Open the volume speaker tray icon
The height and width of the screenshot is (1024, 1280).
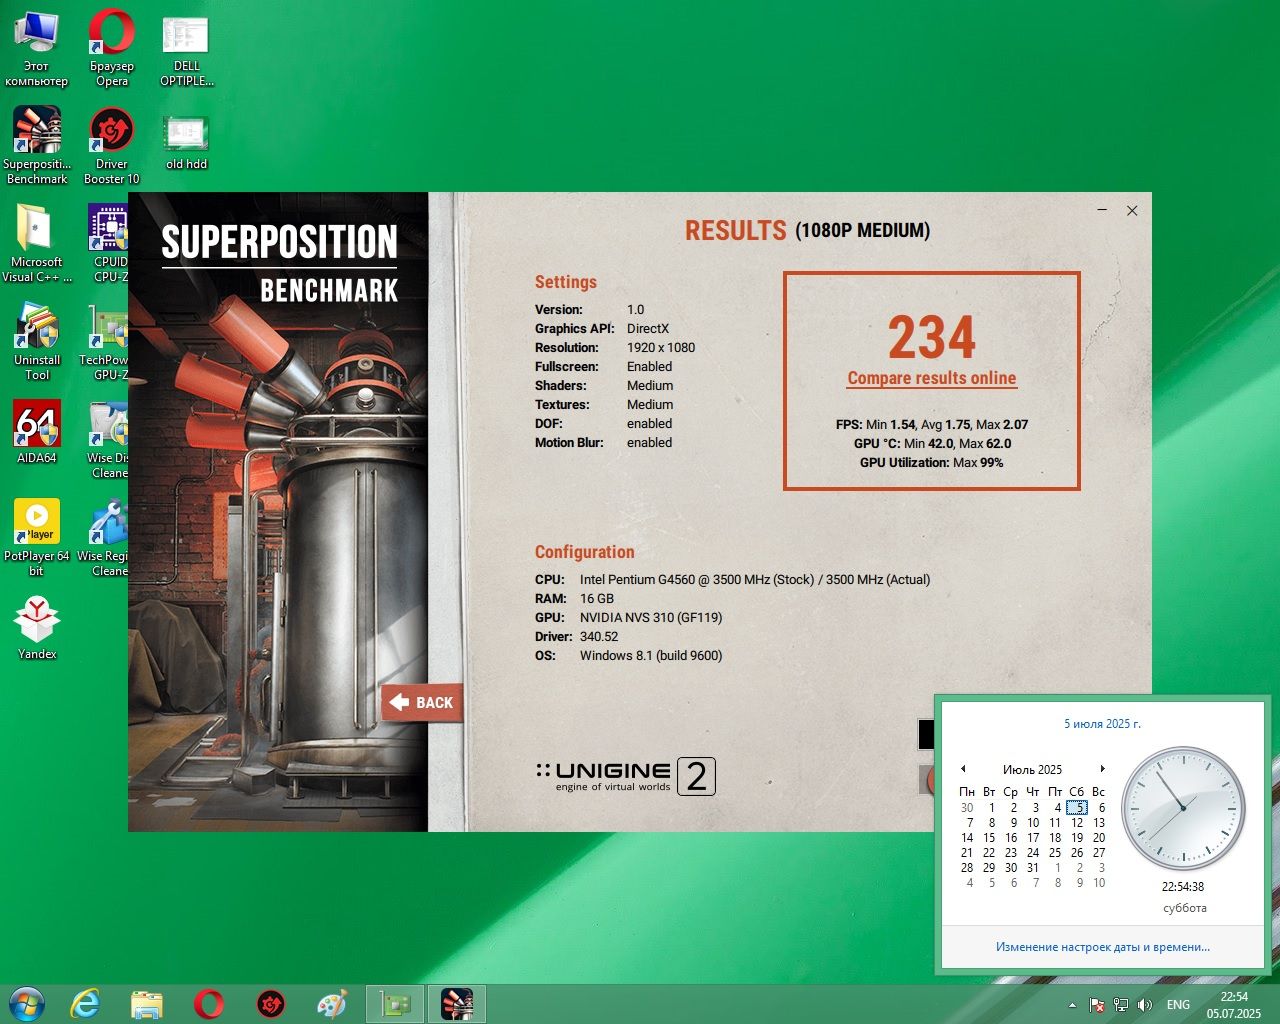[1145, 1005]
